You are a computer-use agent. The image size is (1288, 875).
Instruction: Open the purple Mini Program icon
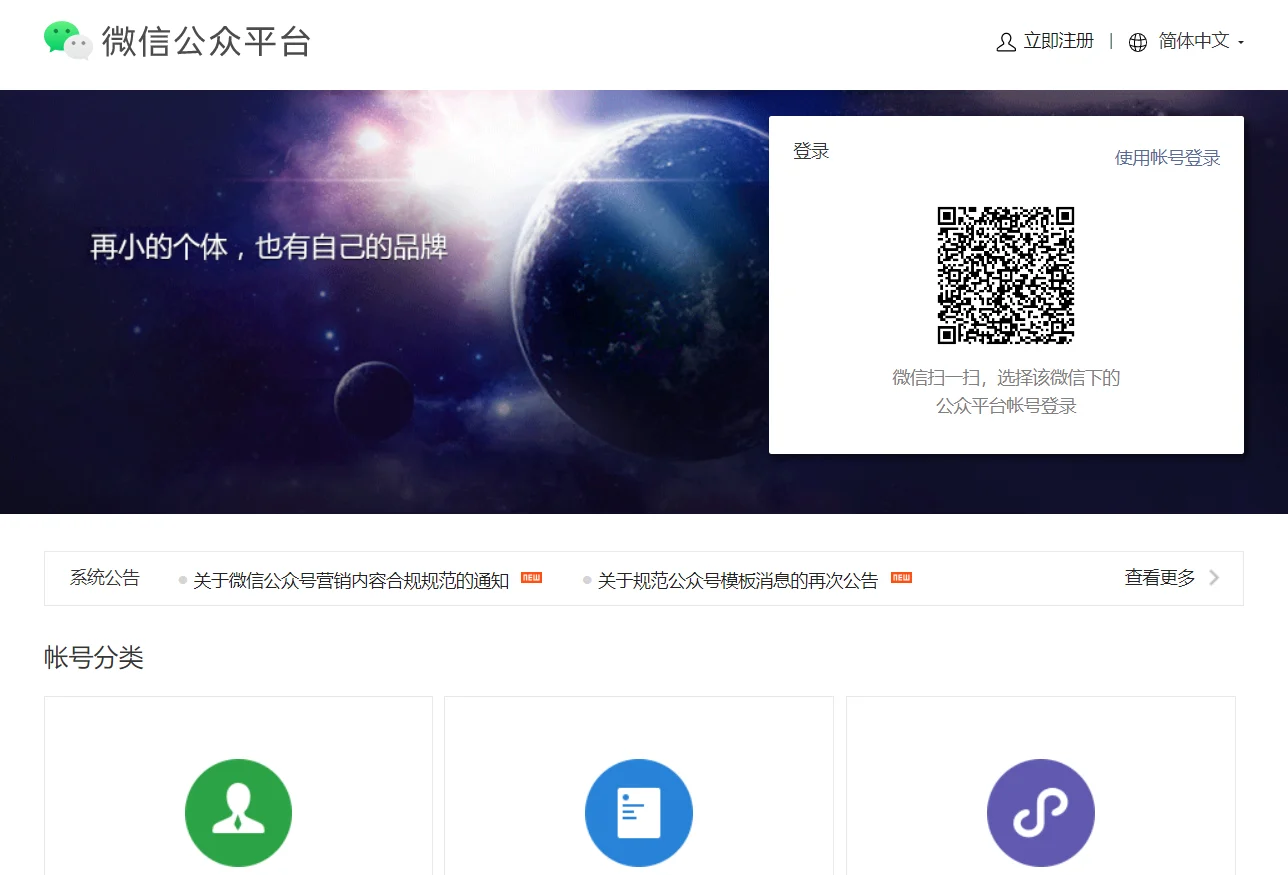tap(1041, 812)
